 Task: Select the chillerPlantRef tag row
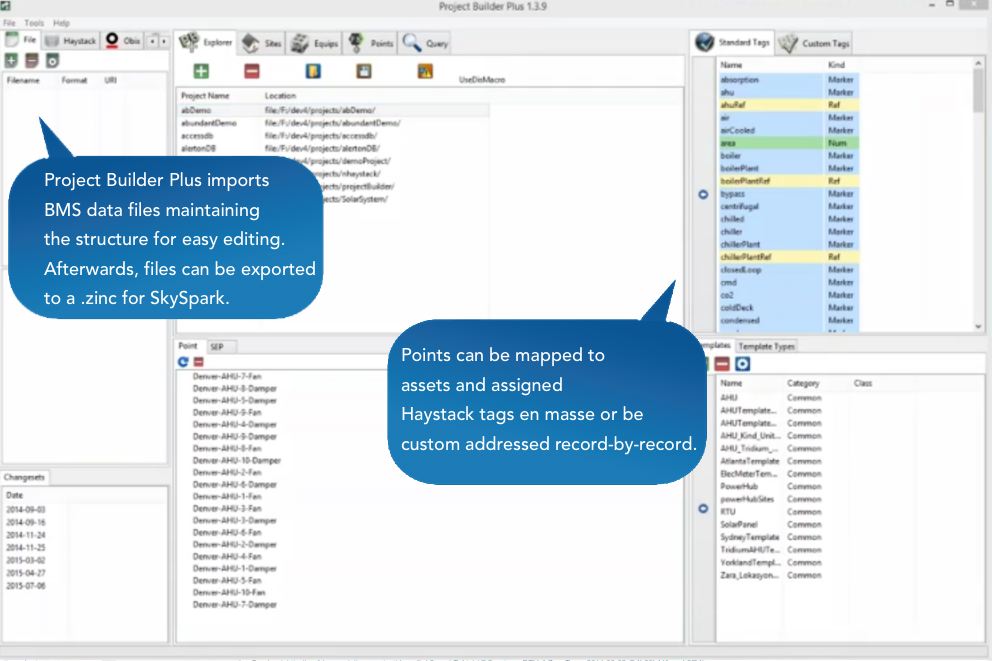click(788, 257)
